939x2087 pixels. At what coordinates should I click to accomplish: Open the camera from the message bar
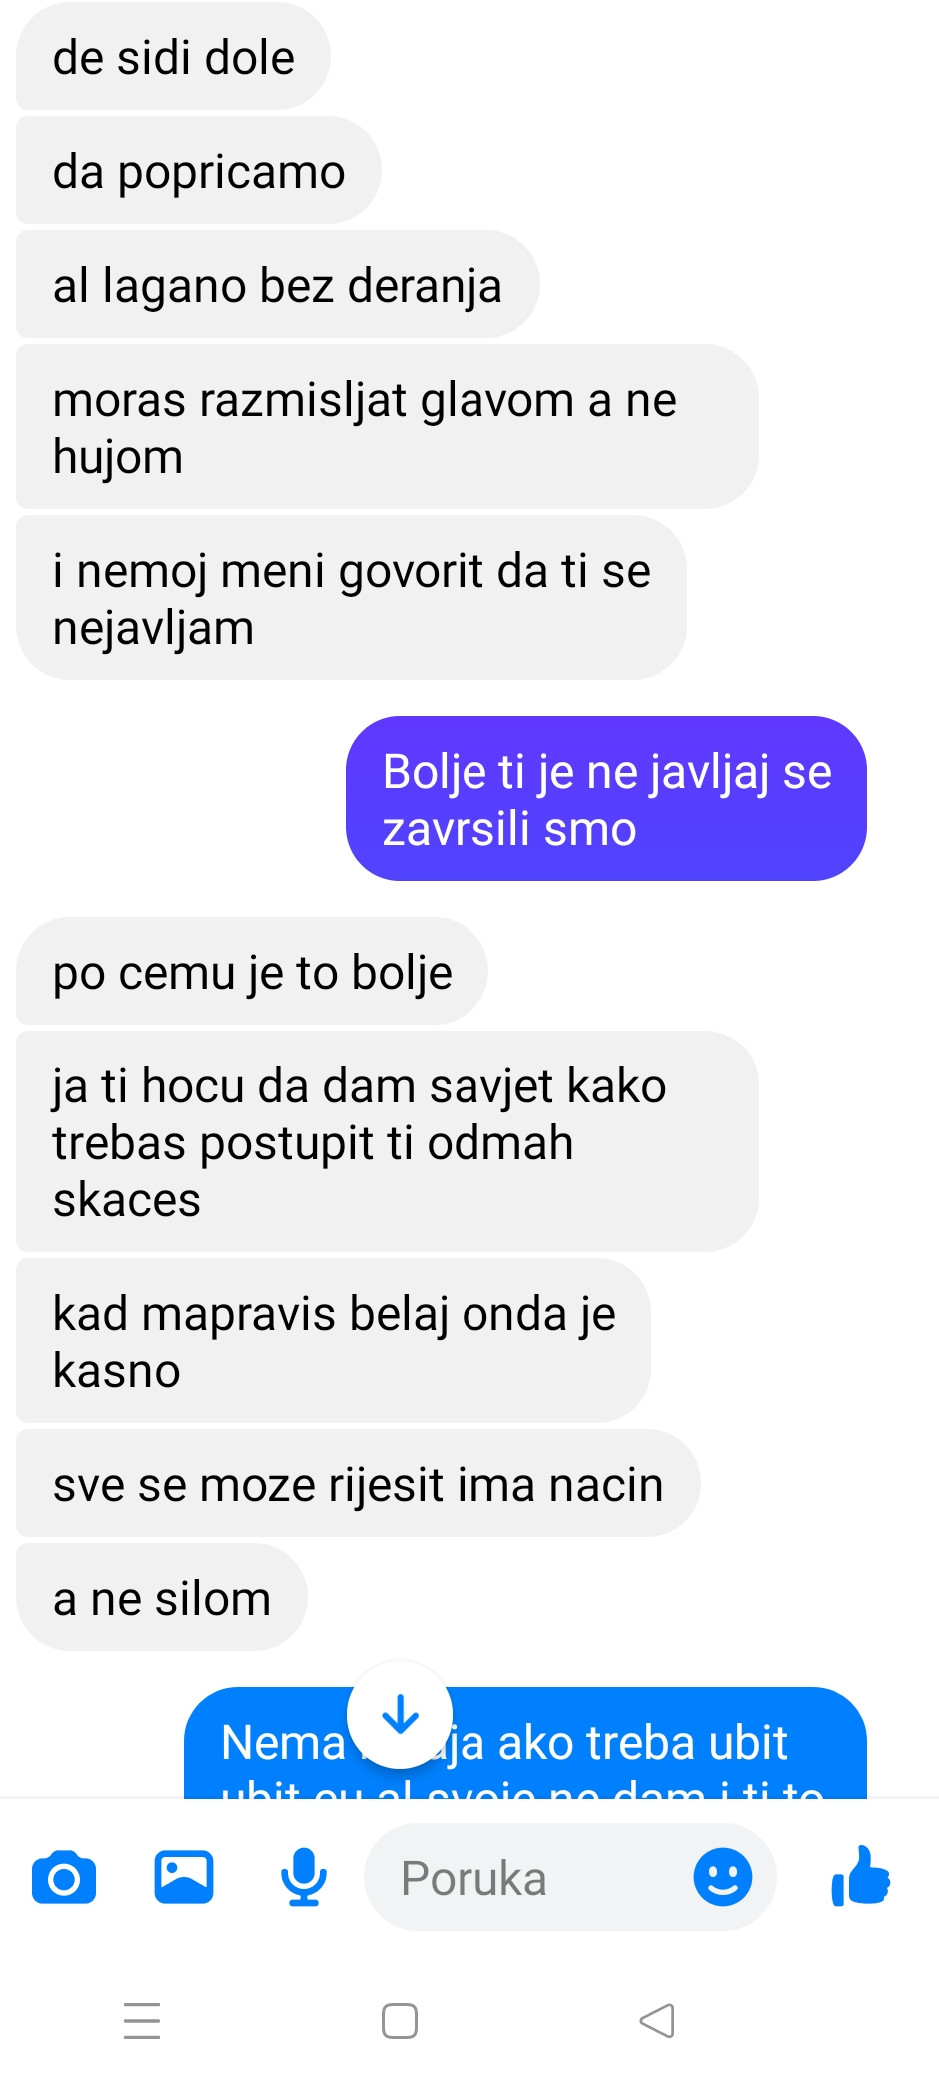coord(64,1877)
